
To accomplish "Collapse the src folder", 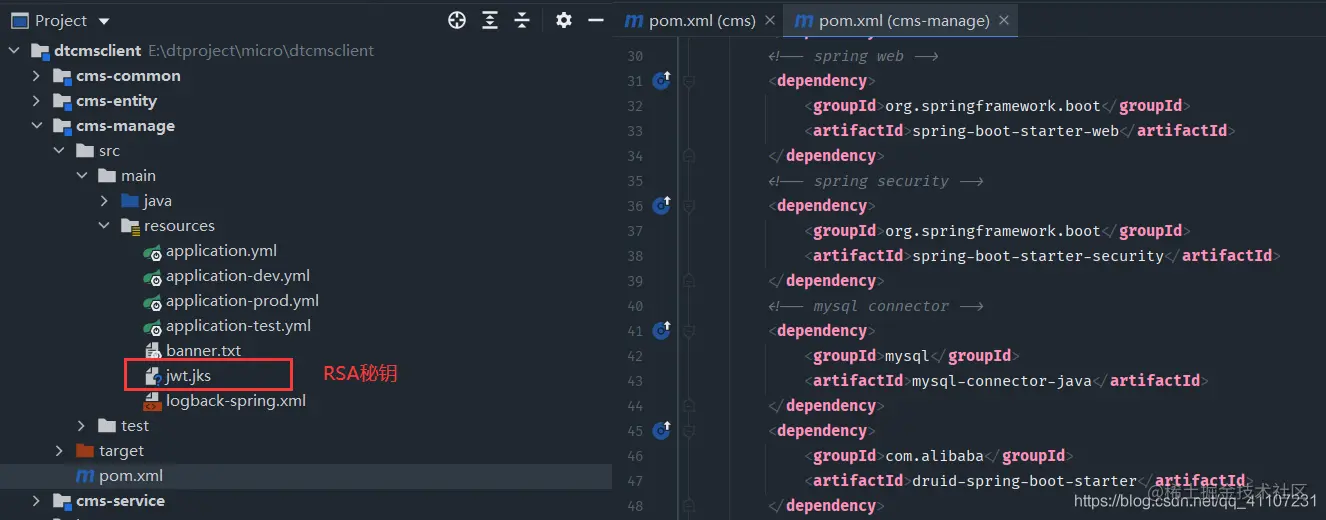I will (59, 150).
